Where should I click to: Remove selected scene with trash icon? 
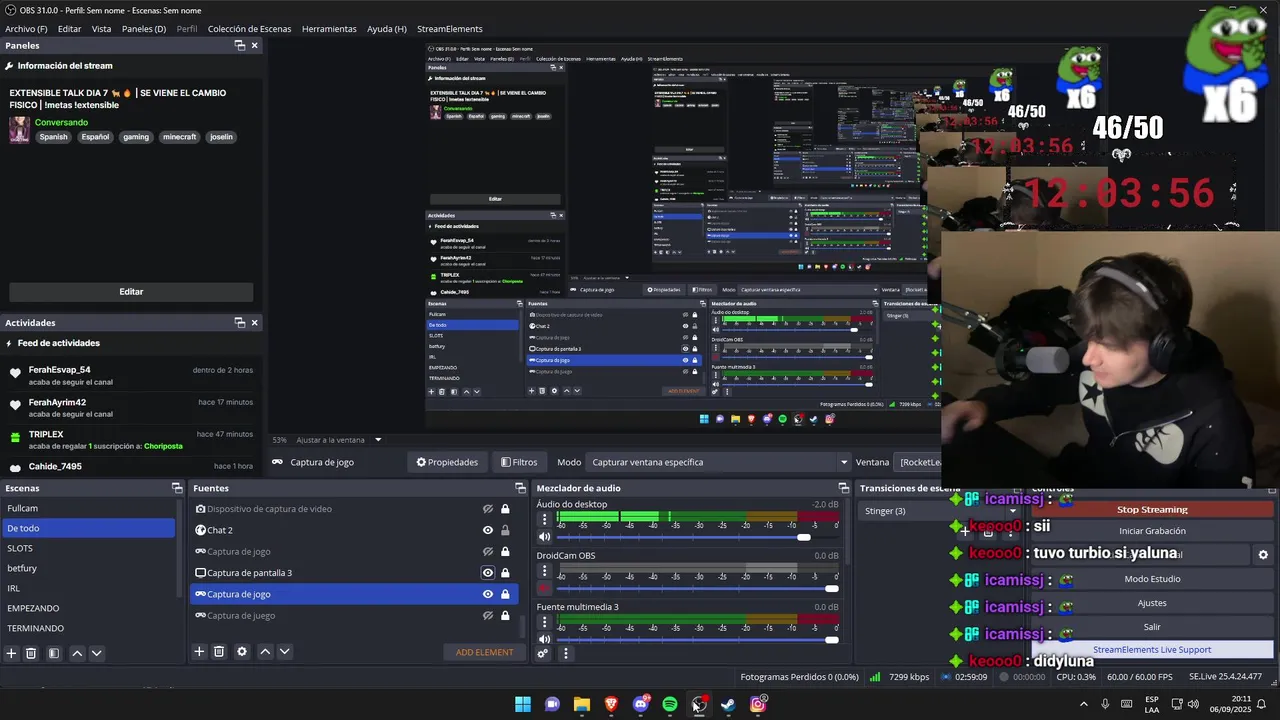(x=31, y=653)
